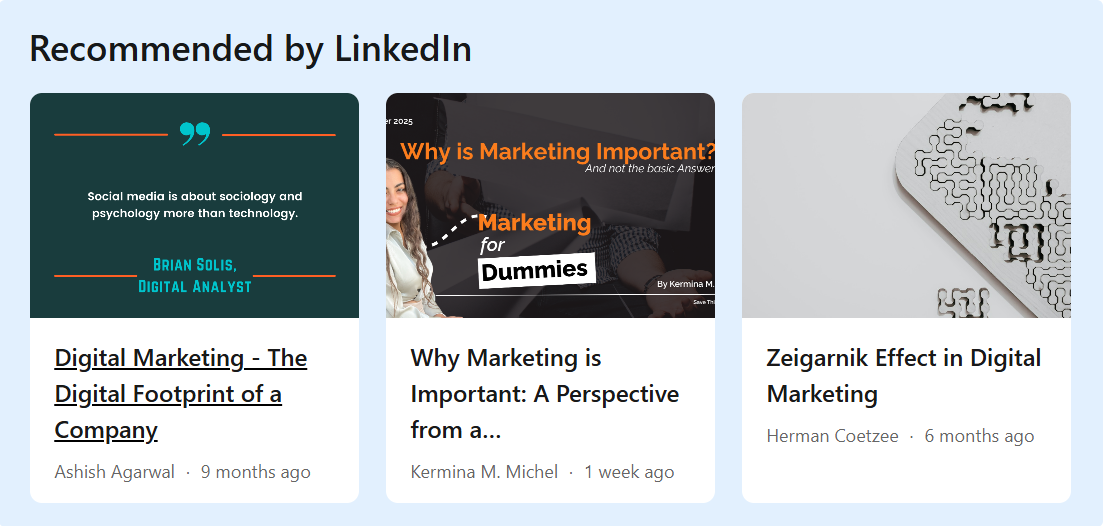Click the 'Social media is about sociology' quote text
Screen dimensions: 1103x526
coord(195,205)
